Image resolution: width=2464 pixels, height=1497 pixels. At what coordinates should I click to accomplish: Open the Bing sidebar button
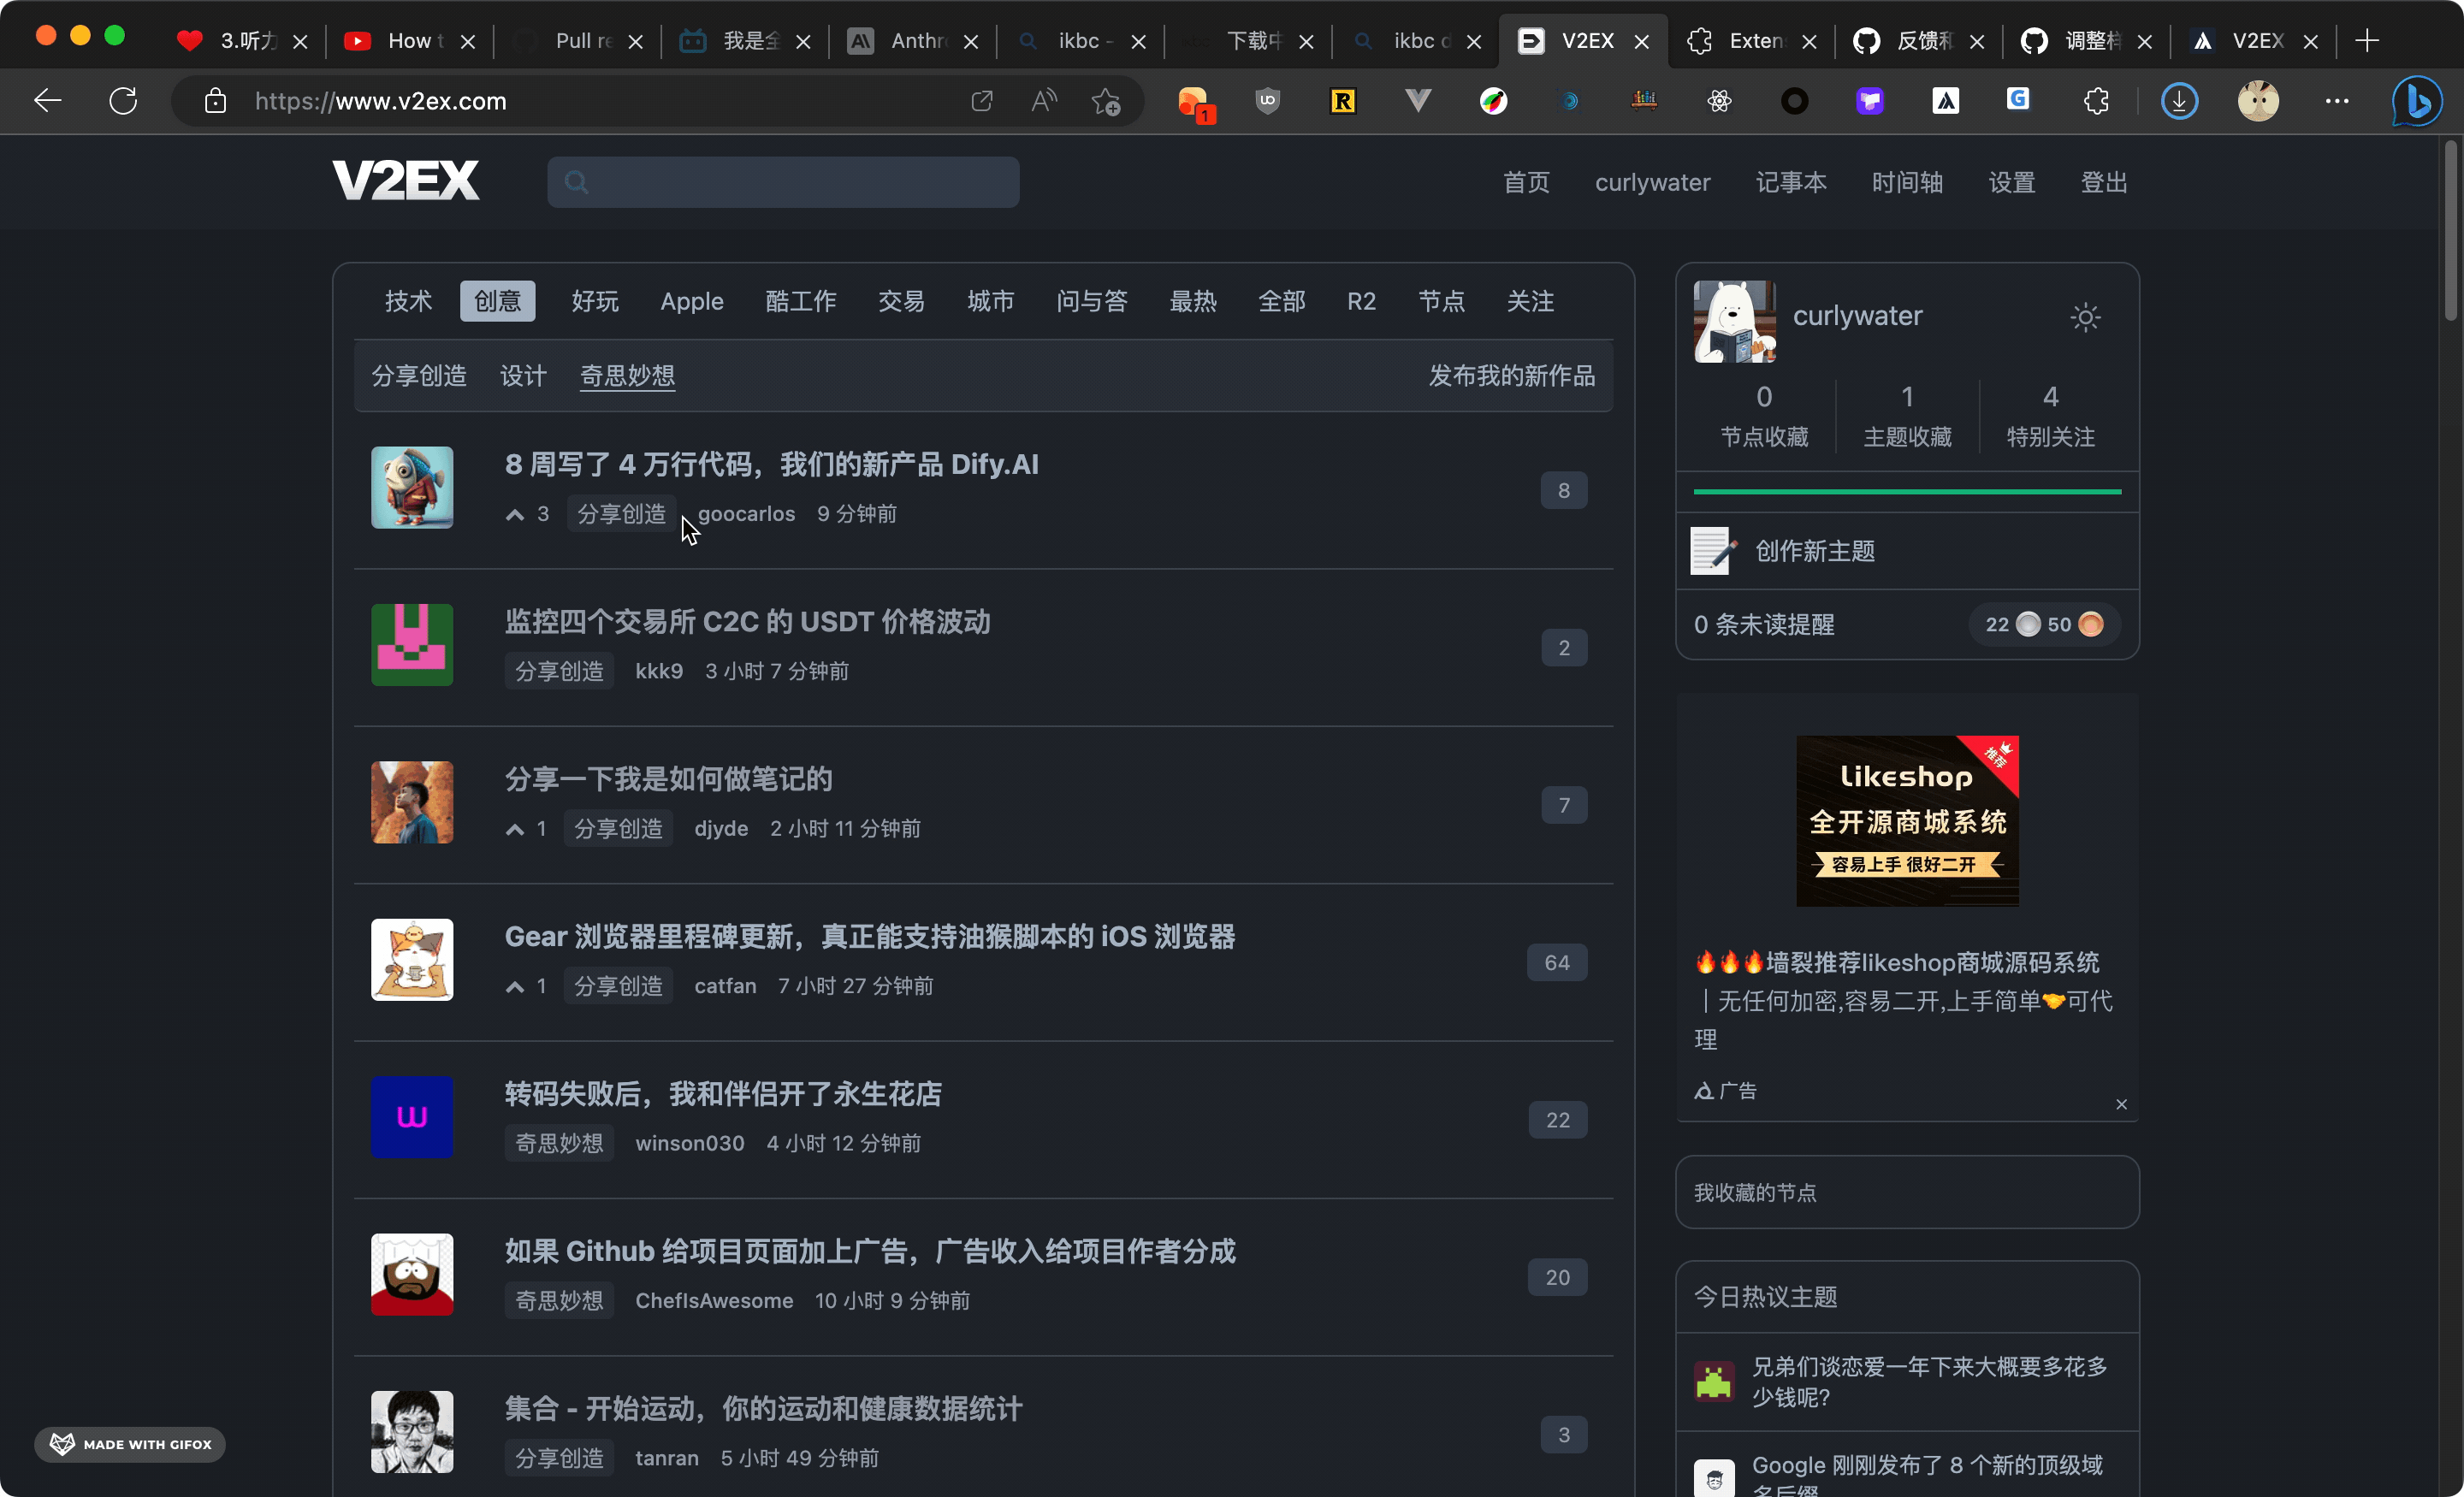2417,101
